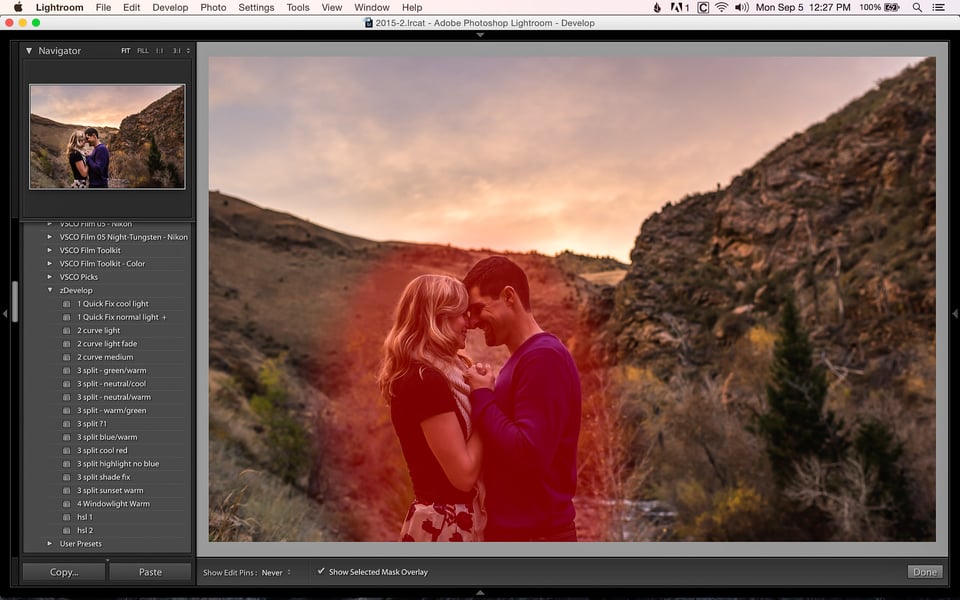Open Spotlight search magnifier icon

pyautogui.click(x=917, y=7)
